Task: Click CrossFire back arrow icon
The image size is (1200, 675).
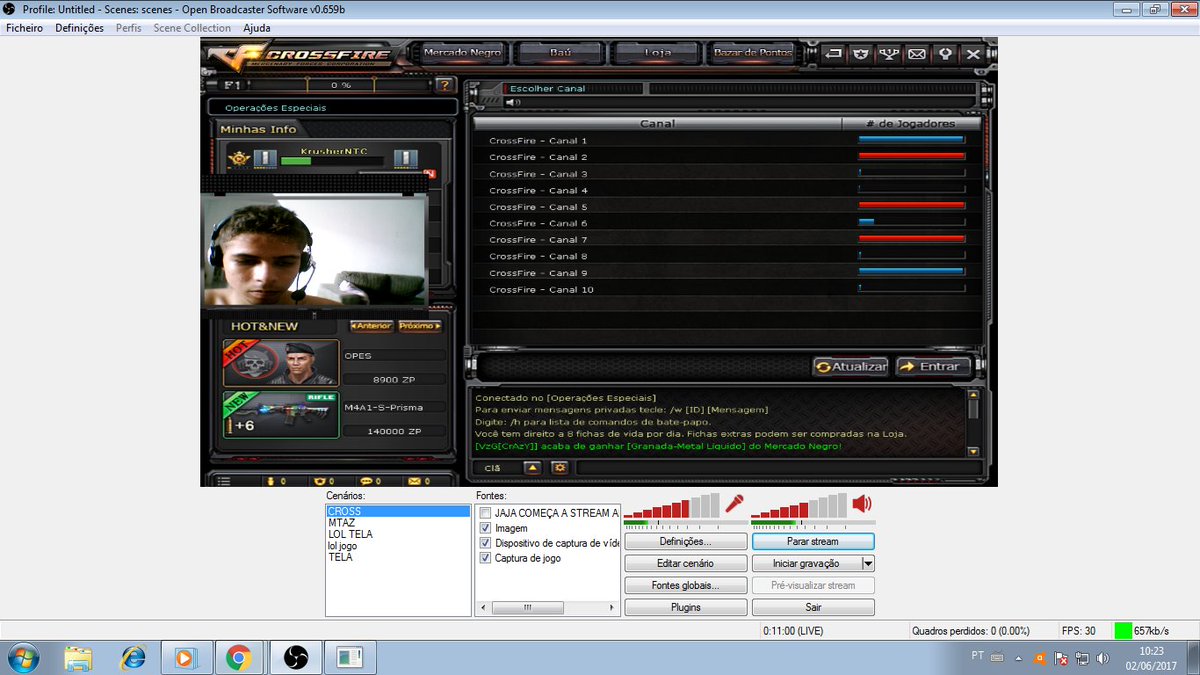Action: (x=832, y=54)
